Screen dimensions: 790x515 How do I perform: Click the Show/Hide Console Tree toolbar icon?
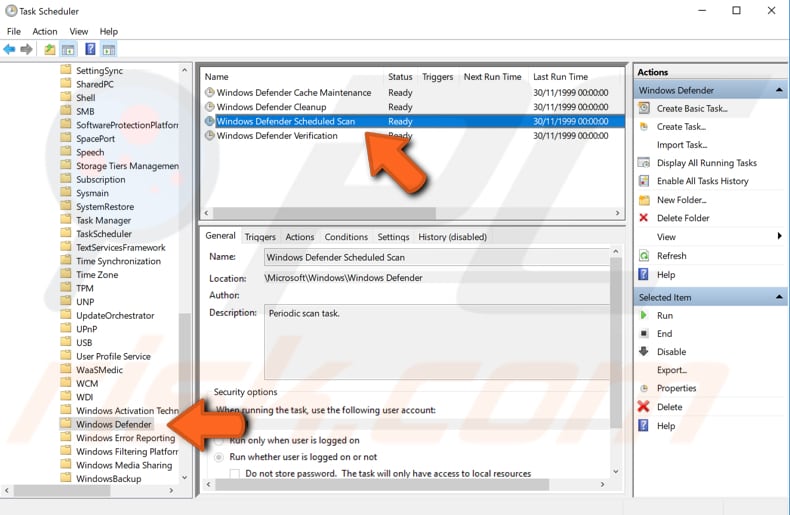68,49
